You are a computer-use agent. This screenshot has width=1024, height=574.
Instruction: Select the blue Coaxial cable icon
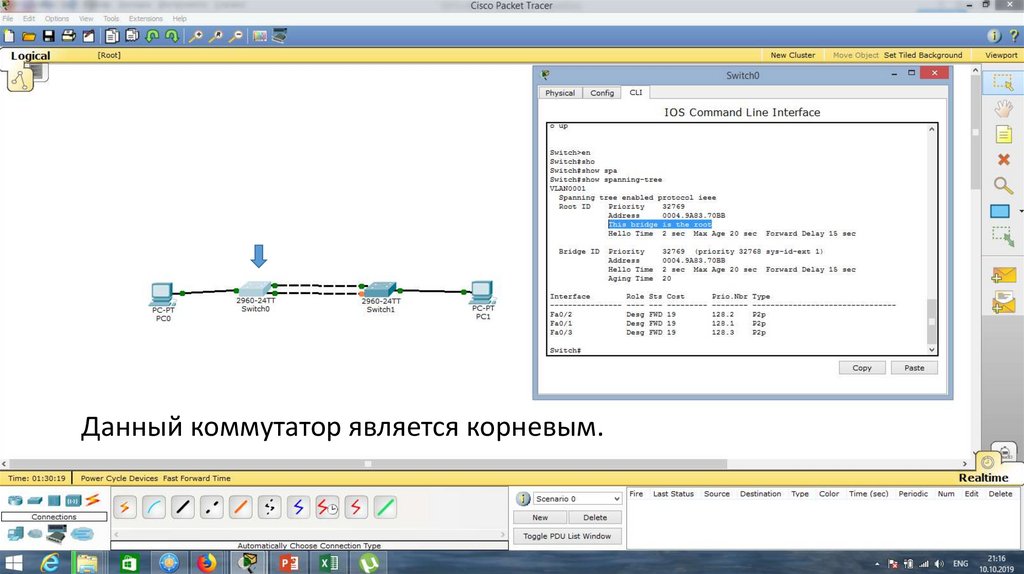click(x=298, y=507)
